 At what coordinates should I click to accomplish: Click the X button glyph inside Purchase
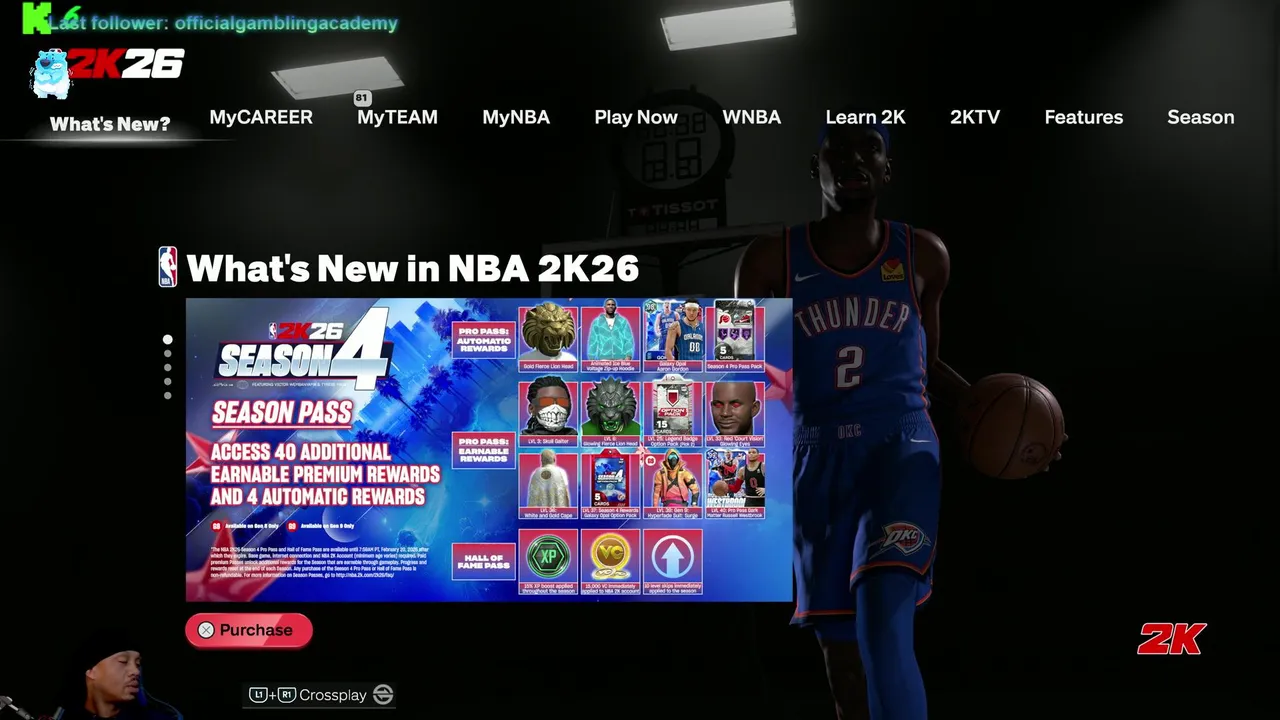point(206,630)
